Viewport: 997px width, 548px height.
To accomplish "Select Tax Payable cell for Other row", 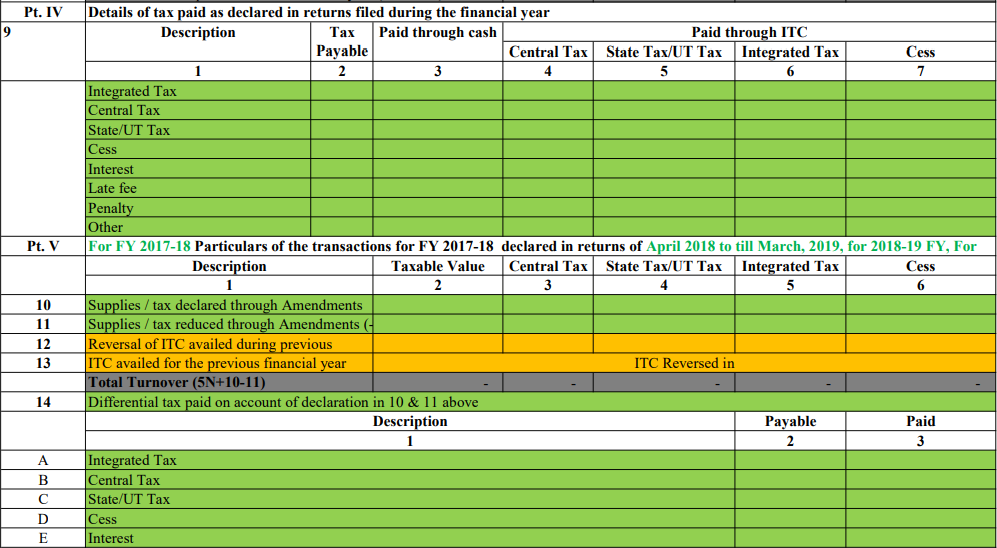I will [341, 227].
